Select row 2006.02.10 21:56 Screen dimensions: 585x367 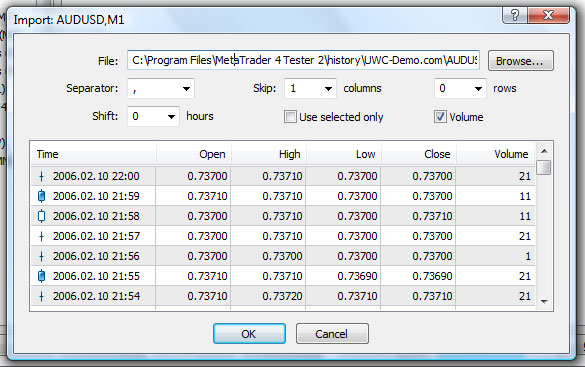283,256
